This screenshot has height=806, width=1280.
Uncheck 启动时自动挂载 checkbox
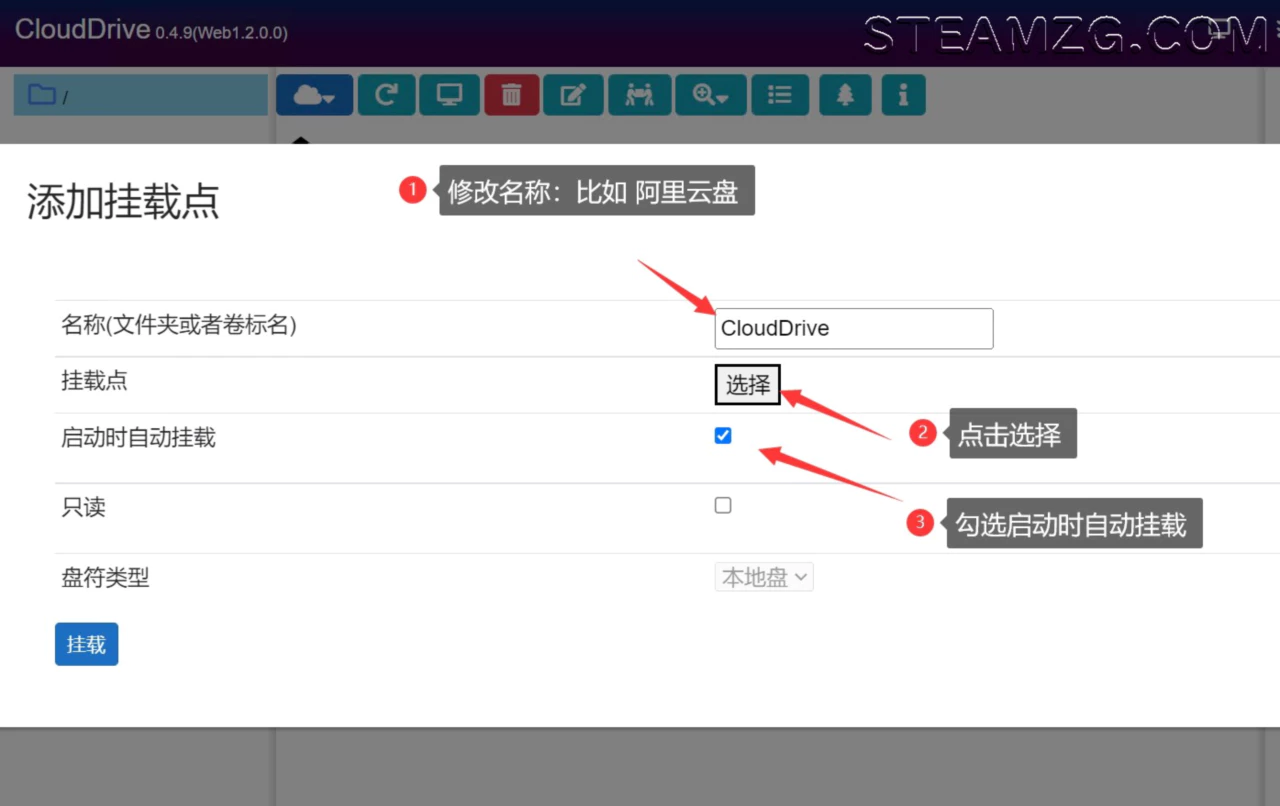723,436
